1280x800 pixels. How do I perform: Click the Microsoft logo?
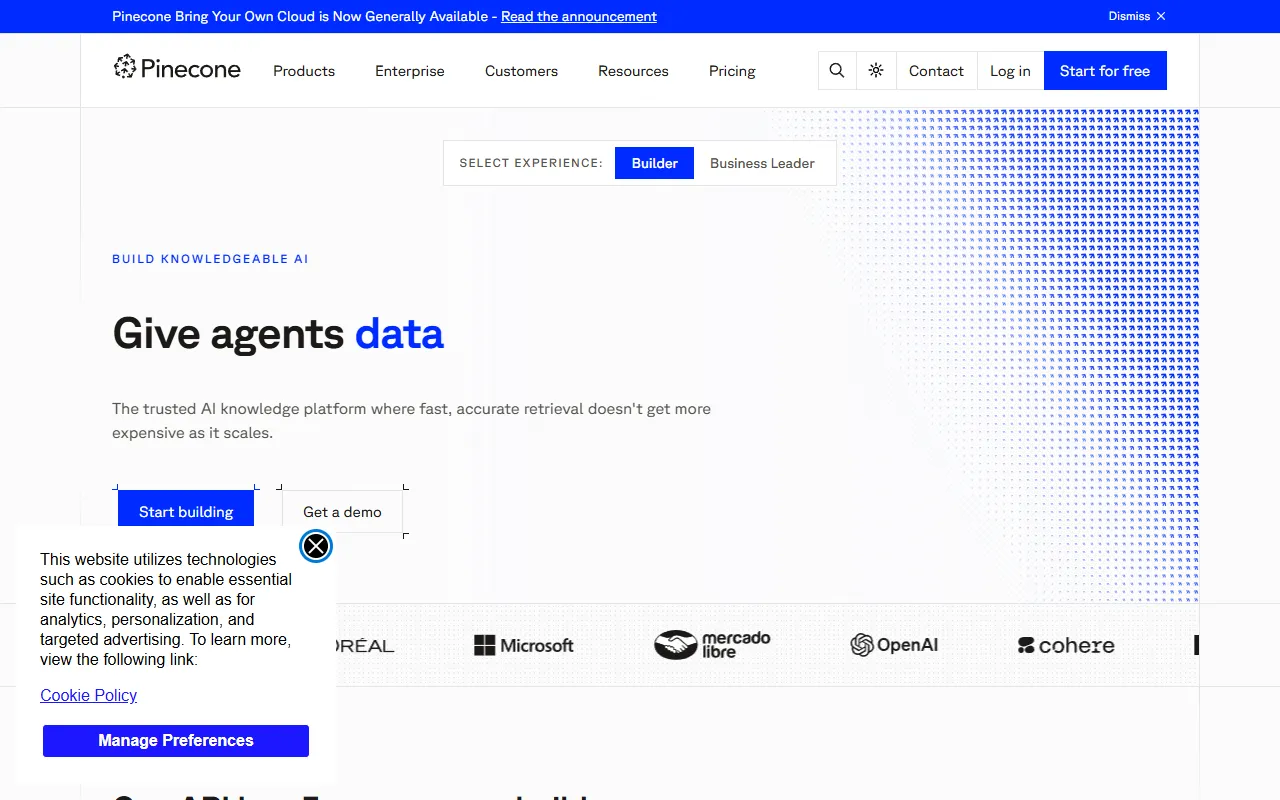[x=524, y=646]
